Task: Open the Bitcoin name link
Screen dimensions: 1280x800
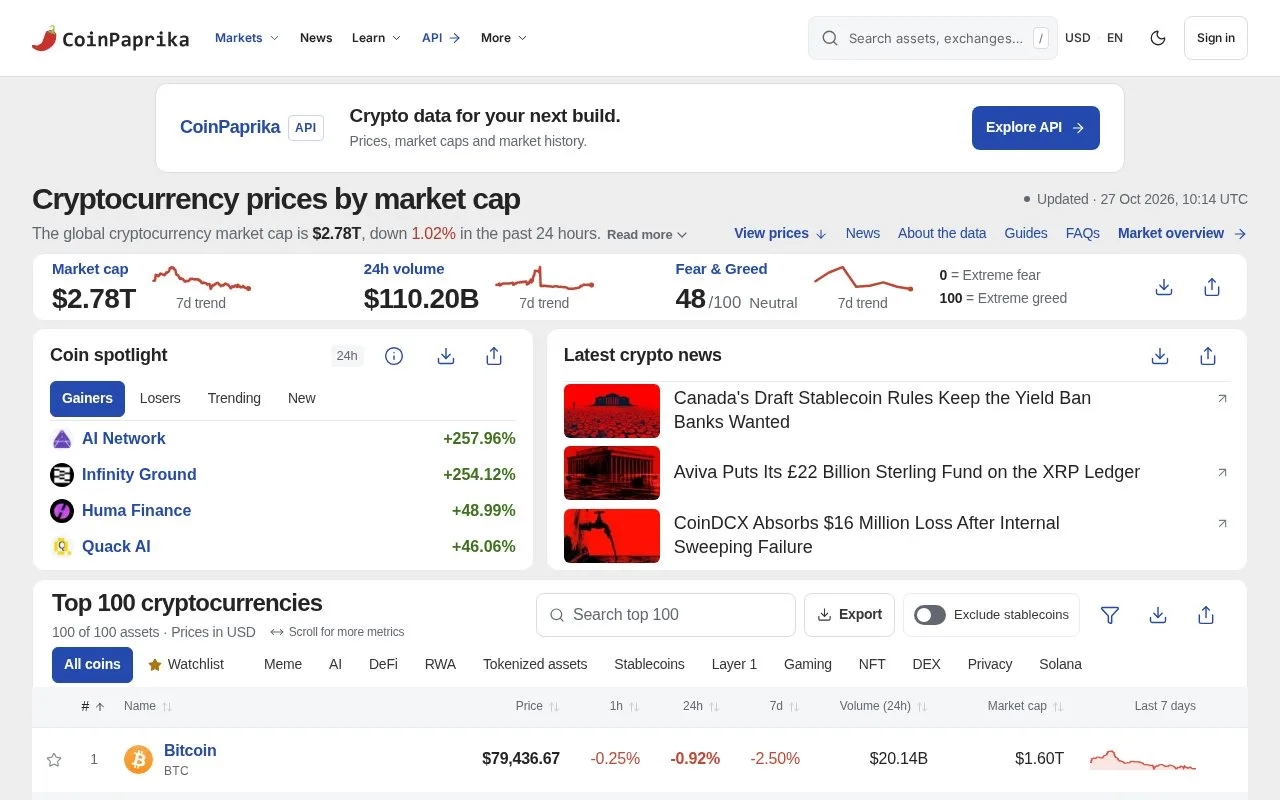Action: [x=190, y=751]
